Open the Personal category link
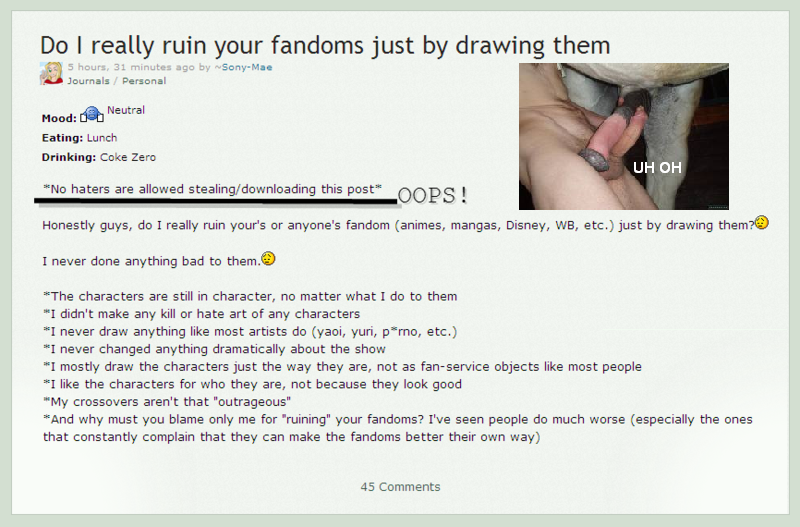The image size is (800, 527). 144,81
